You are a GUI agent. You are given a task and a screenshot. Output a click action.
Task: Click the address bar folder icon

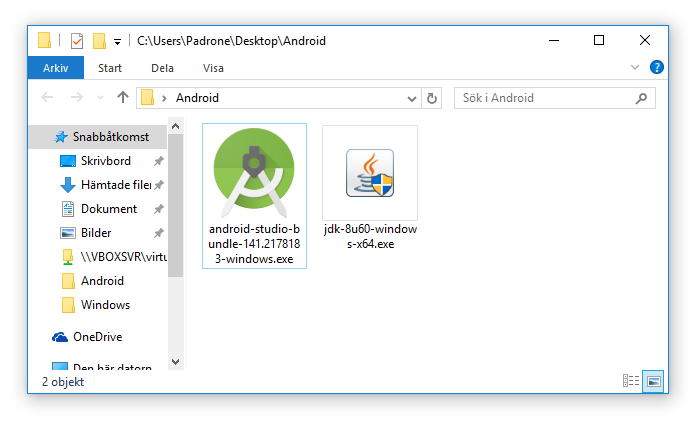pyautogui.click(x=147, y=97)
